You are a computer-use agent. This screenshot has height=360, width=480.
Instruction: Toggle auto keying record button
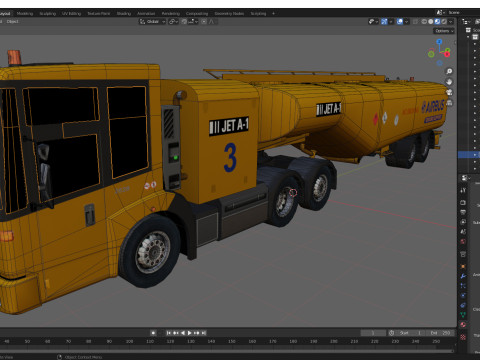pos(153,333)
